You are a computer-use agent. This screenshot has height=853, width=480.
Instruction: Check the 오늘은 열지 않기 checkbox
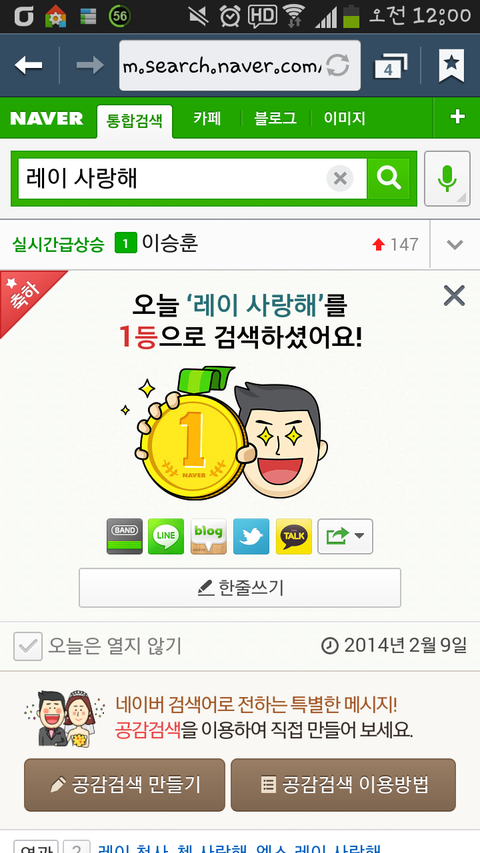pyautogui.click(x=28, y=646)
